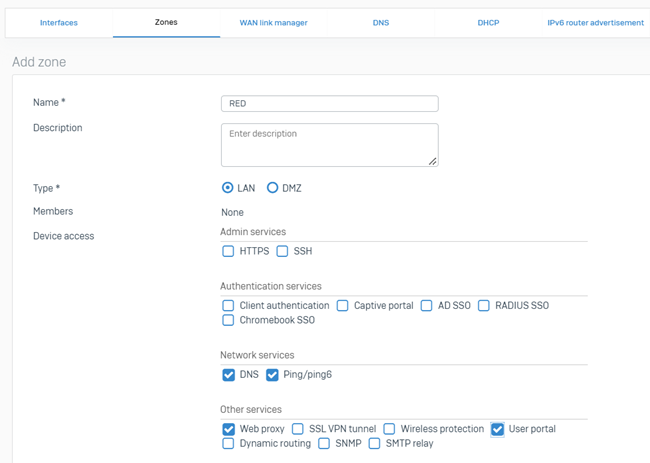
Task: Check the Client authentication box
Action: coord(228,305)
